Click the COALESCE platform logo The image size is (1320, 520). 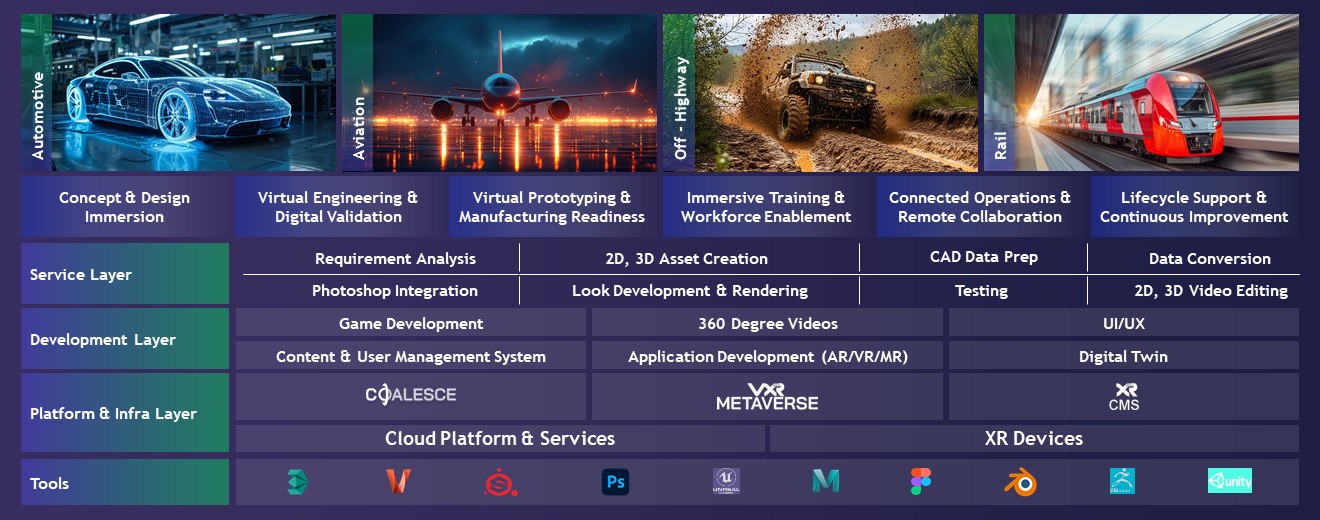point(411,394)
